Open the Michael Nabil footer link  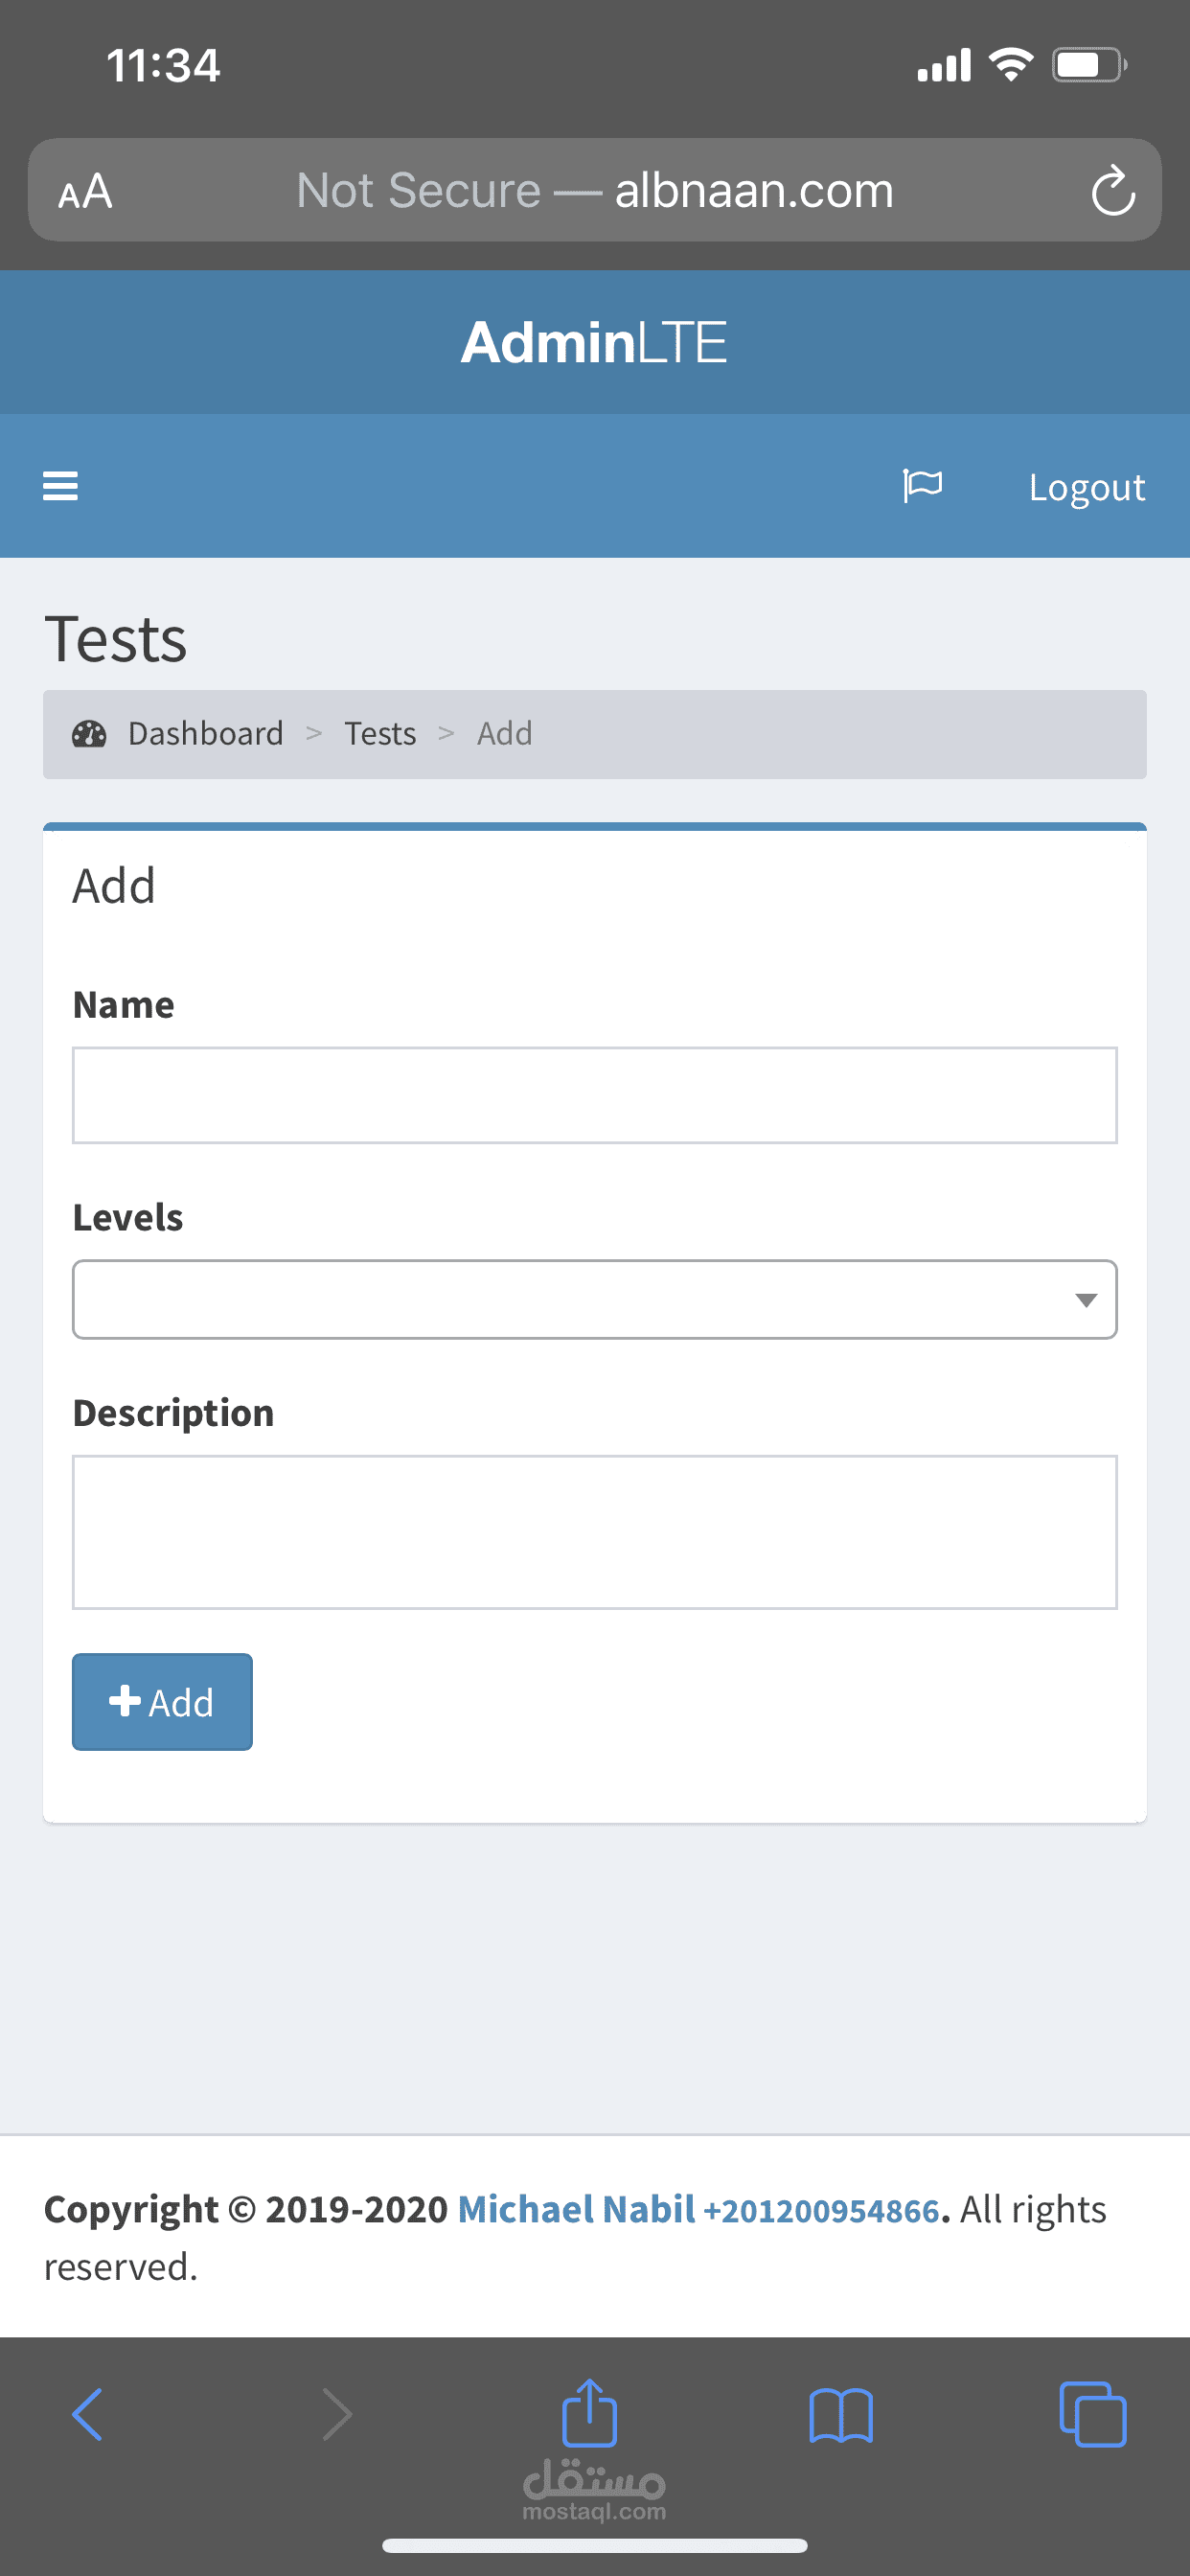tap(576, 2209)
